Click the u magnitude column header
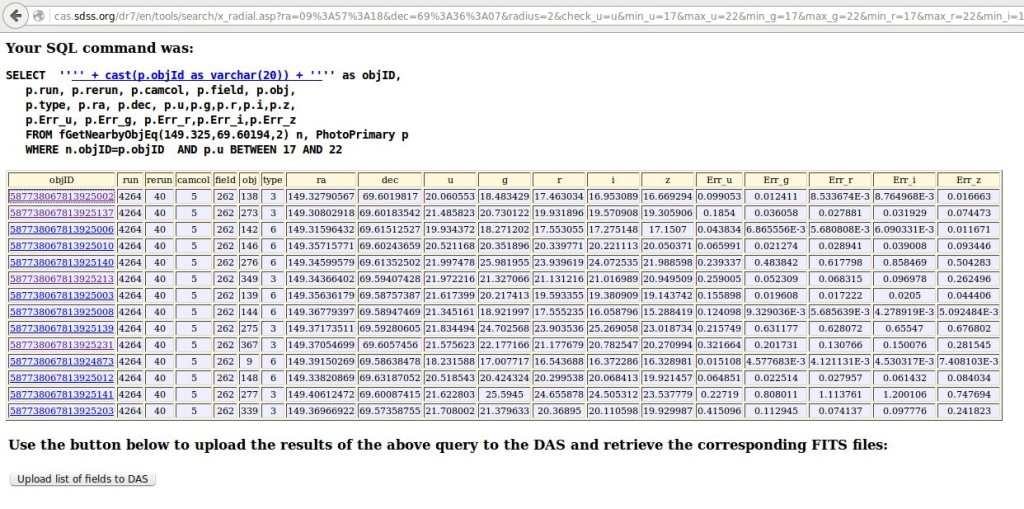The height and width of the screenshot is (509, 1024). 449,180
